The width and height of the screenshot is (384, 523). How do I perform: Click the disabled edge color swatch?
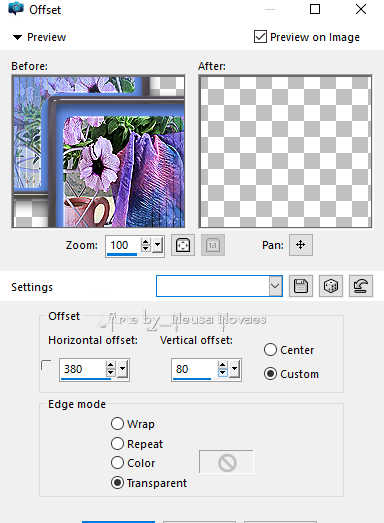coord(227,462)
